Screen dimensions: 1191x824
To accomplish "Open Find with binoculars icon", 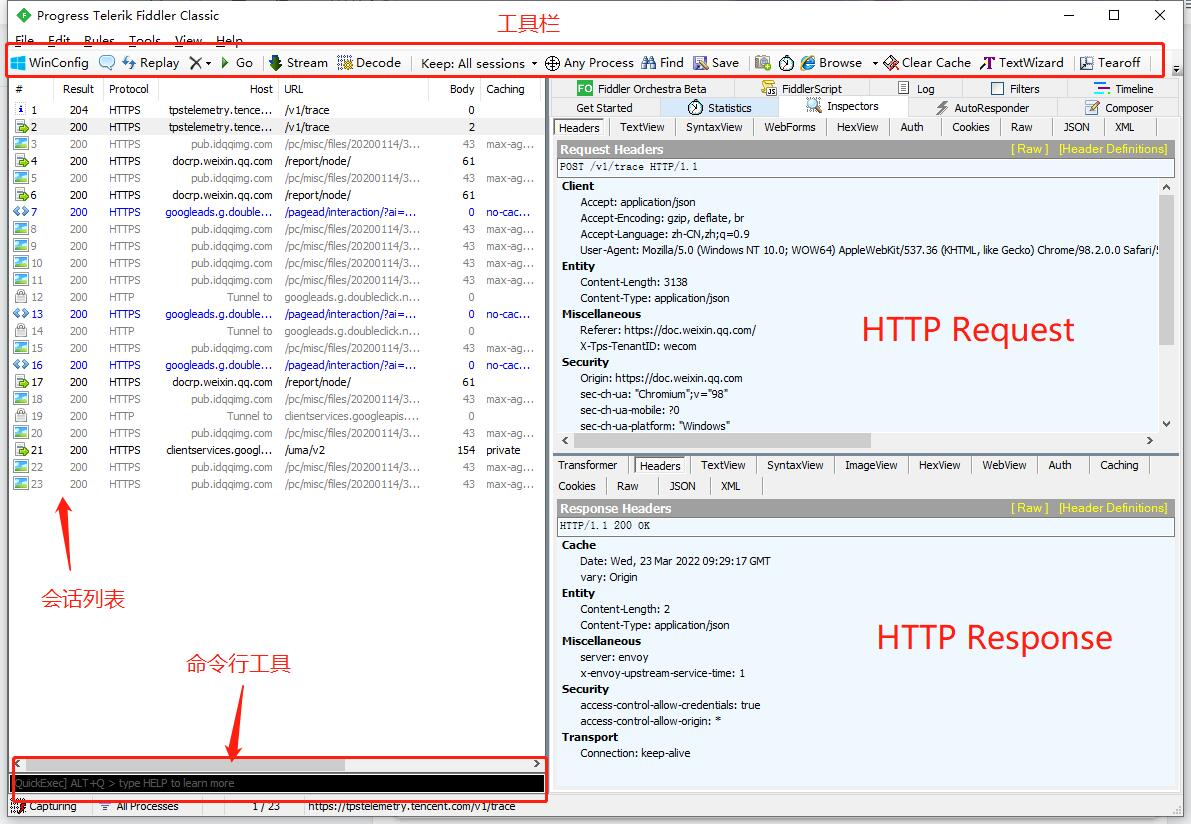I will tap(662, 63).
